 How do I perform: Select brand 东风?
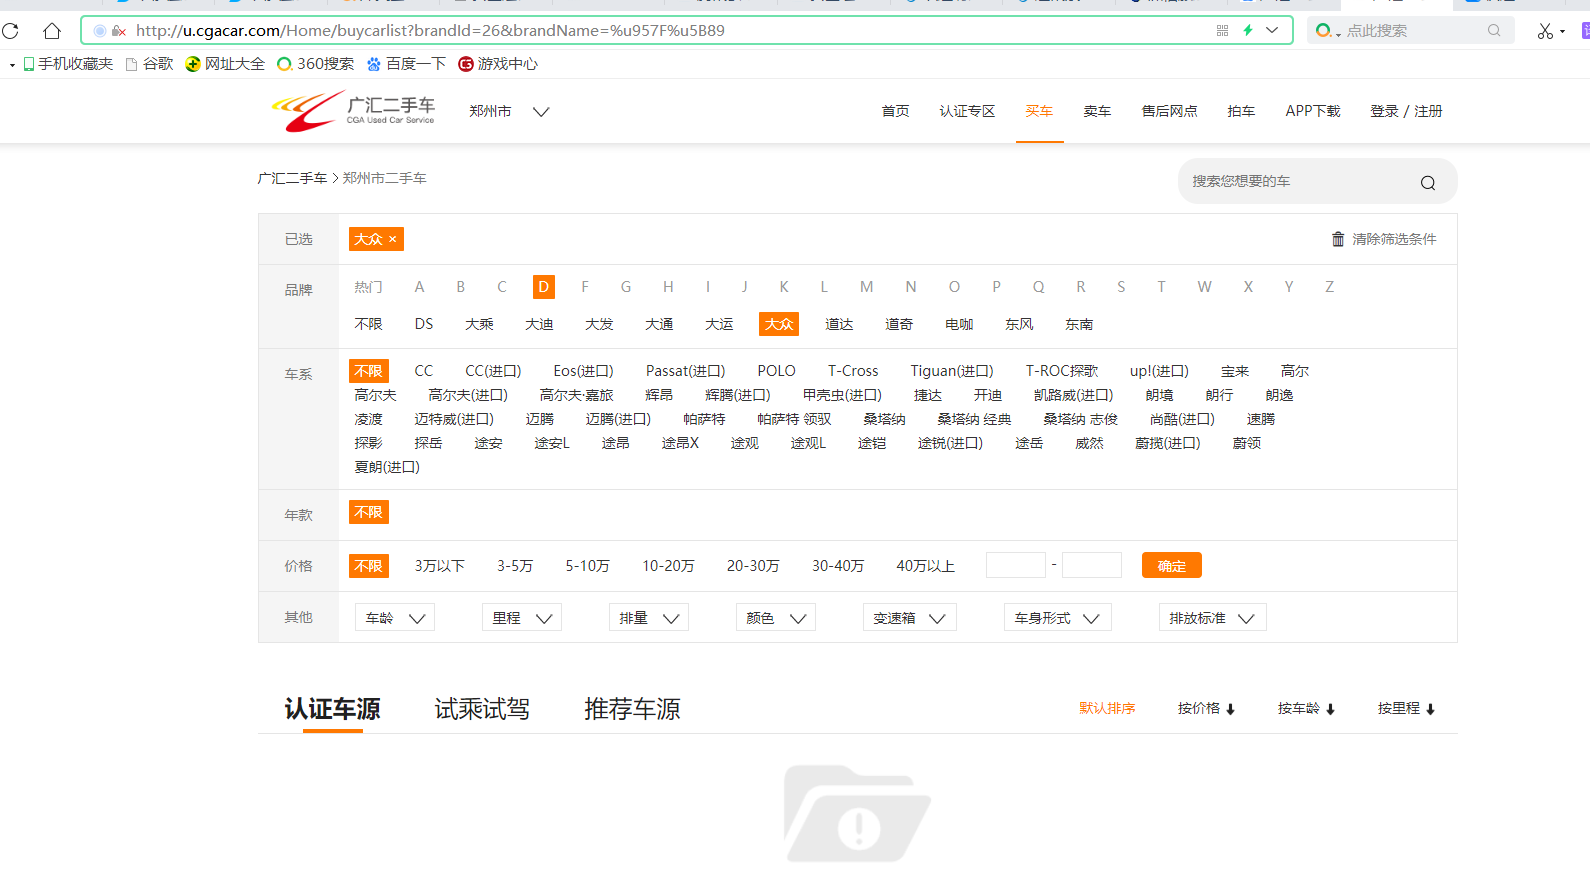pyautogui.click(x=1019, y=324)
